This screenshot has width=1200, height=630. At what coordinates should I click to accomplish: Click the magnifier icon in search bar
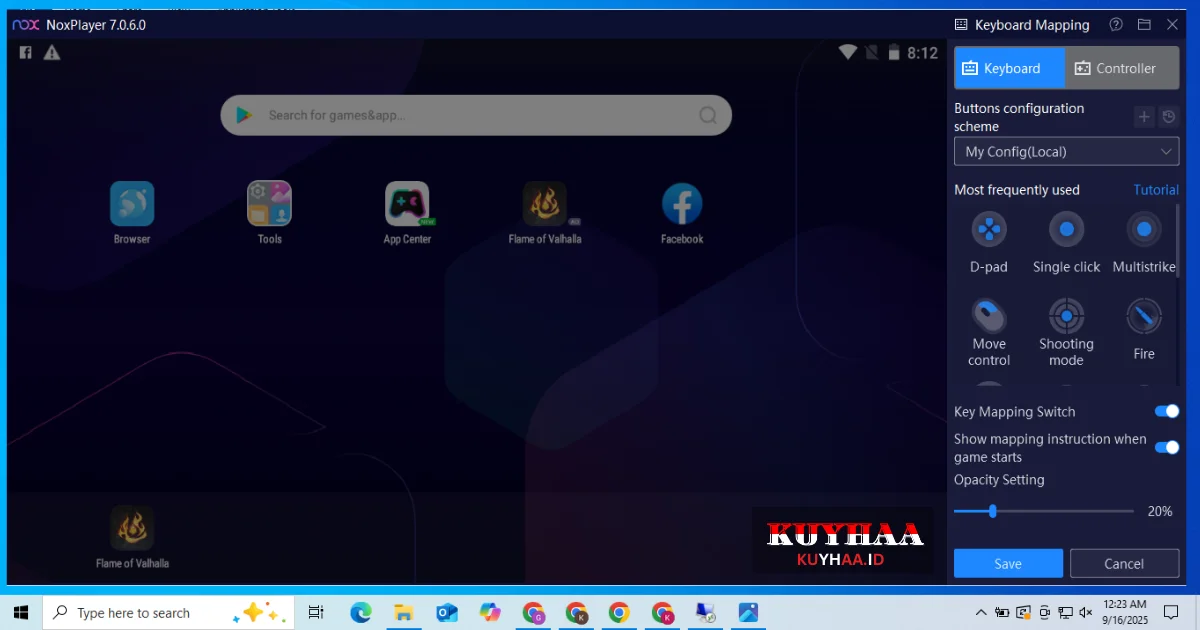[708, 115]
